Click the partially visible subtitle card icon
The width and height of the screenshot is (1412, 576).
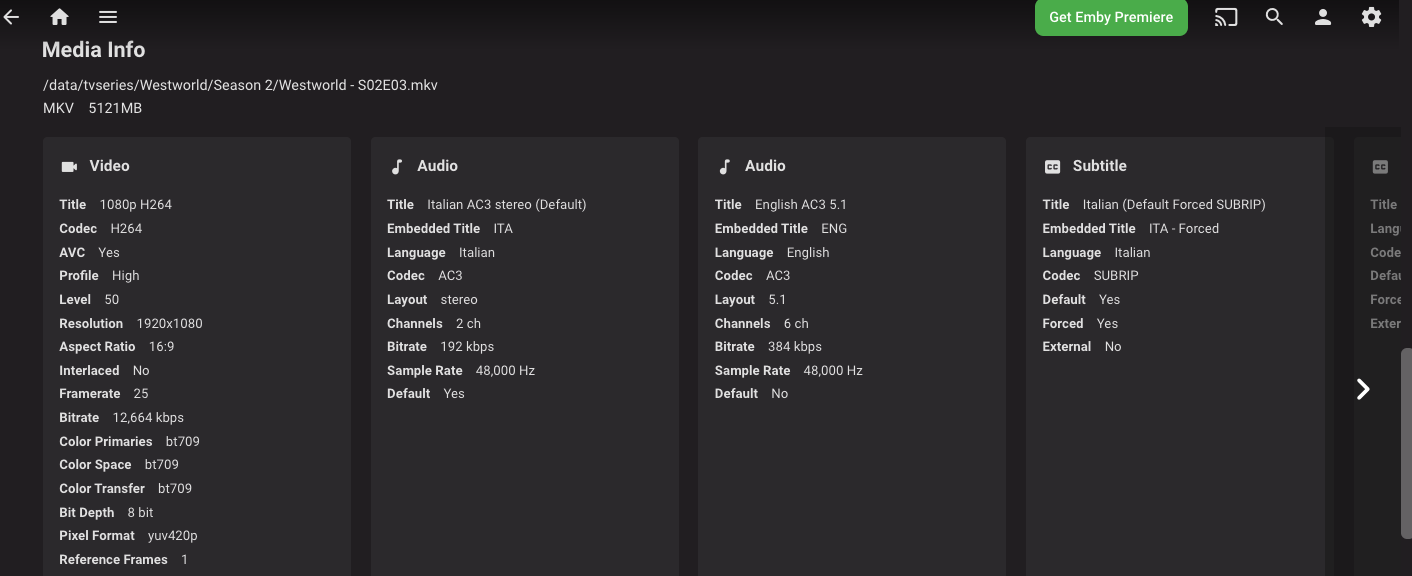[1380, 167]
